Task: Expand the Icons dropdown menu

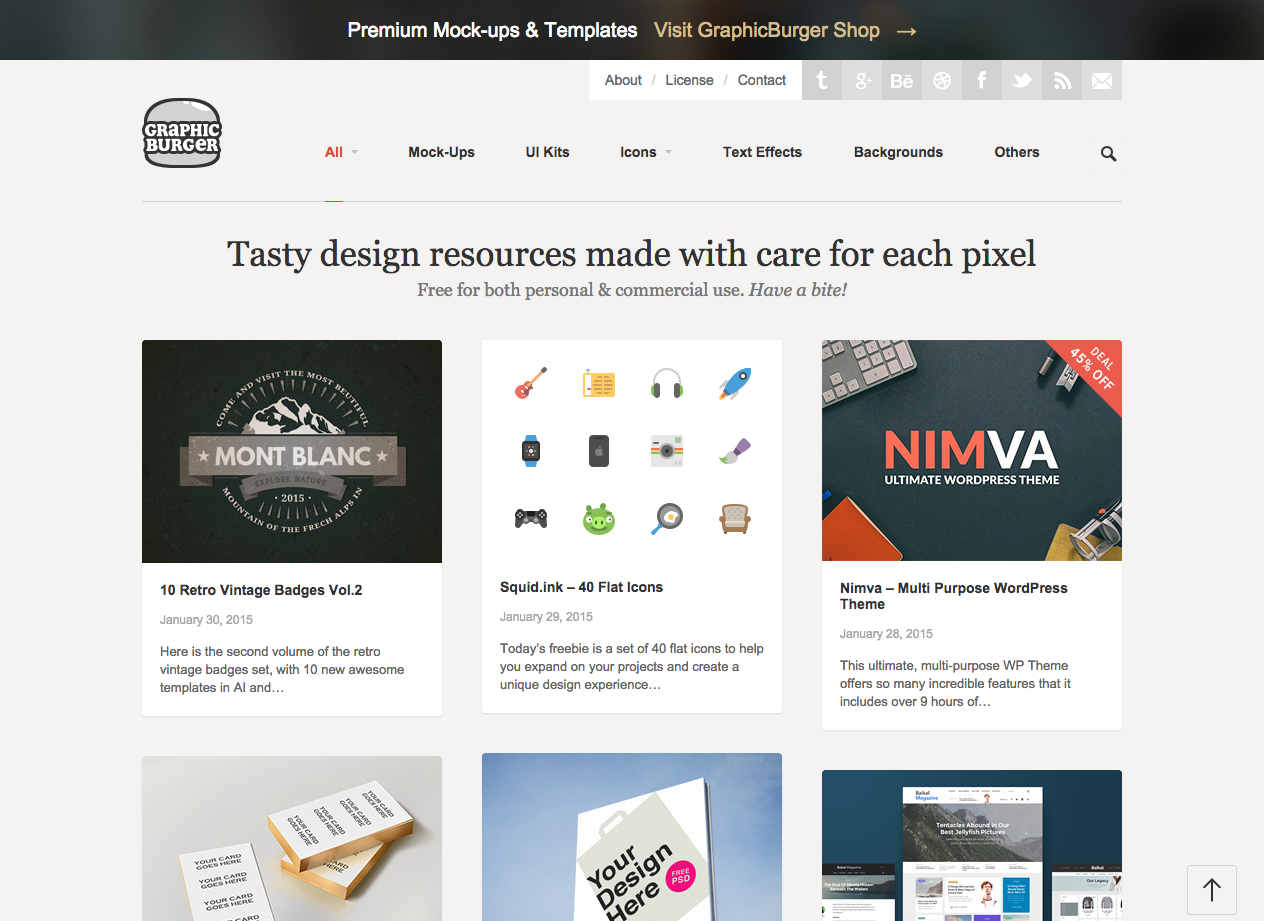Action: point(646,152)
